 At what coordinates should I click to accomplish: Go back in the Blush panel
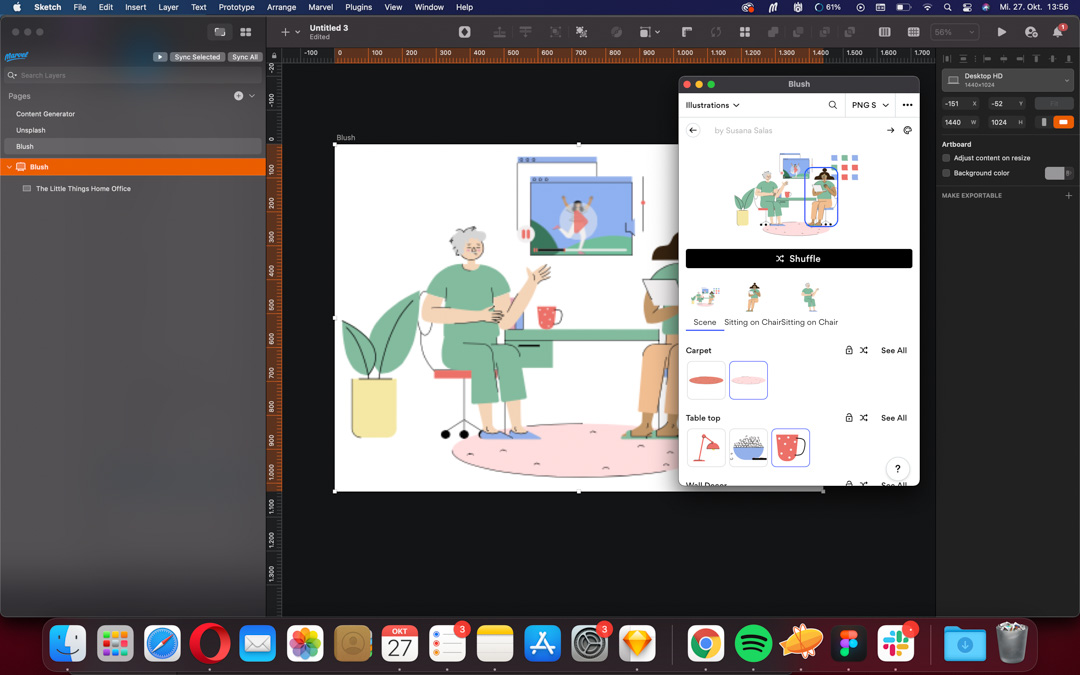click(693, 130)
